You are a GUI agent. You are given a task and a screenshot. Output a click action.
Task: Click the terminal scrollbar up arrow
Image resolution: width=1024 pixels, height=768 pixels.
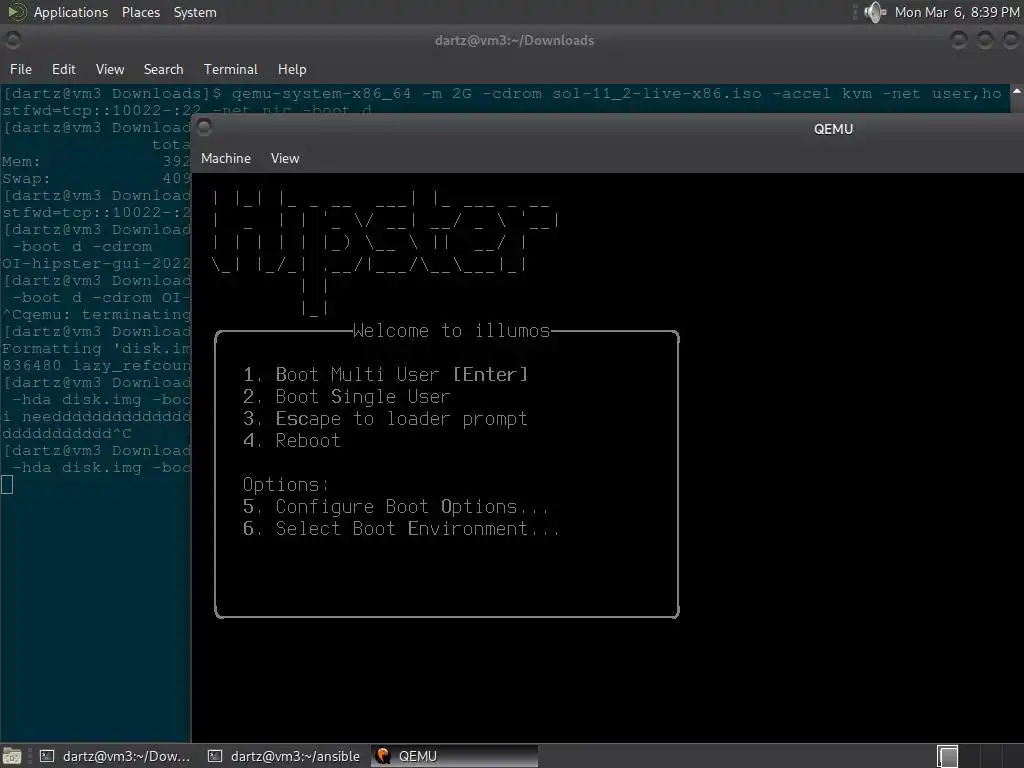coord(1017,92)
